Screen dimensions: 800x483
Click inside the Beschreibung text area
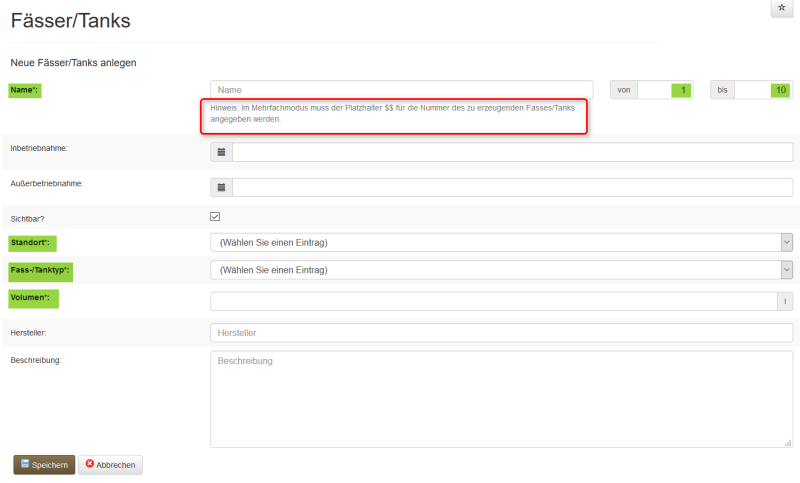point(501,398)
